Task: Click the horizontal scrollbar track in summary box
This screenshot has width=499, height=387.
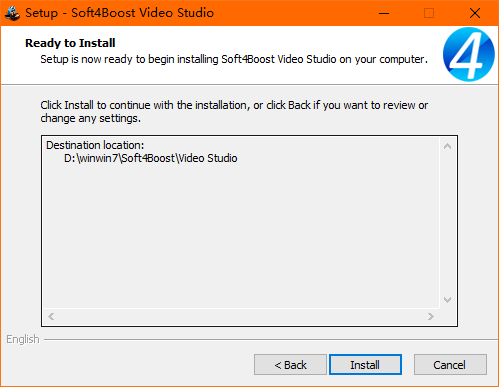Action: tap(241, 316)
